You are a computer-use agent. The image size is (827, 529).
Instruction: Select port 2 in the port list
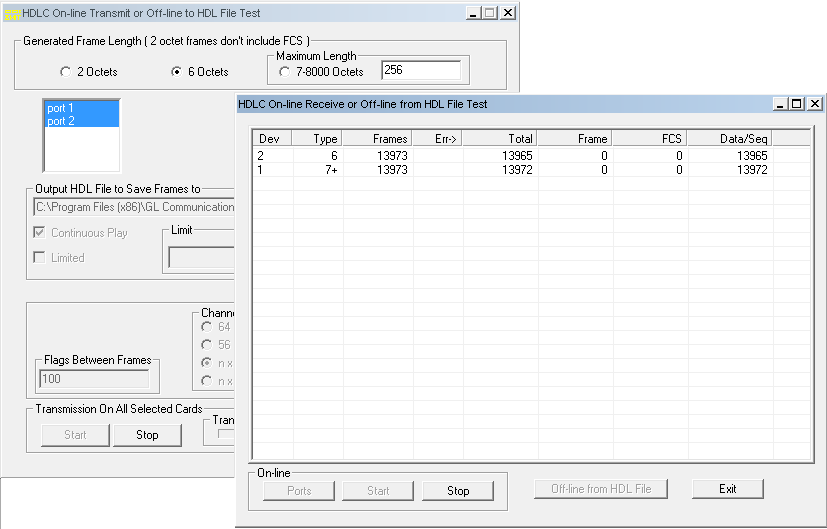point(82,121)
